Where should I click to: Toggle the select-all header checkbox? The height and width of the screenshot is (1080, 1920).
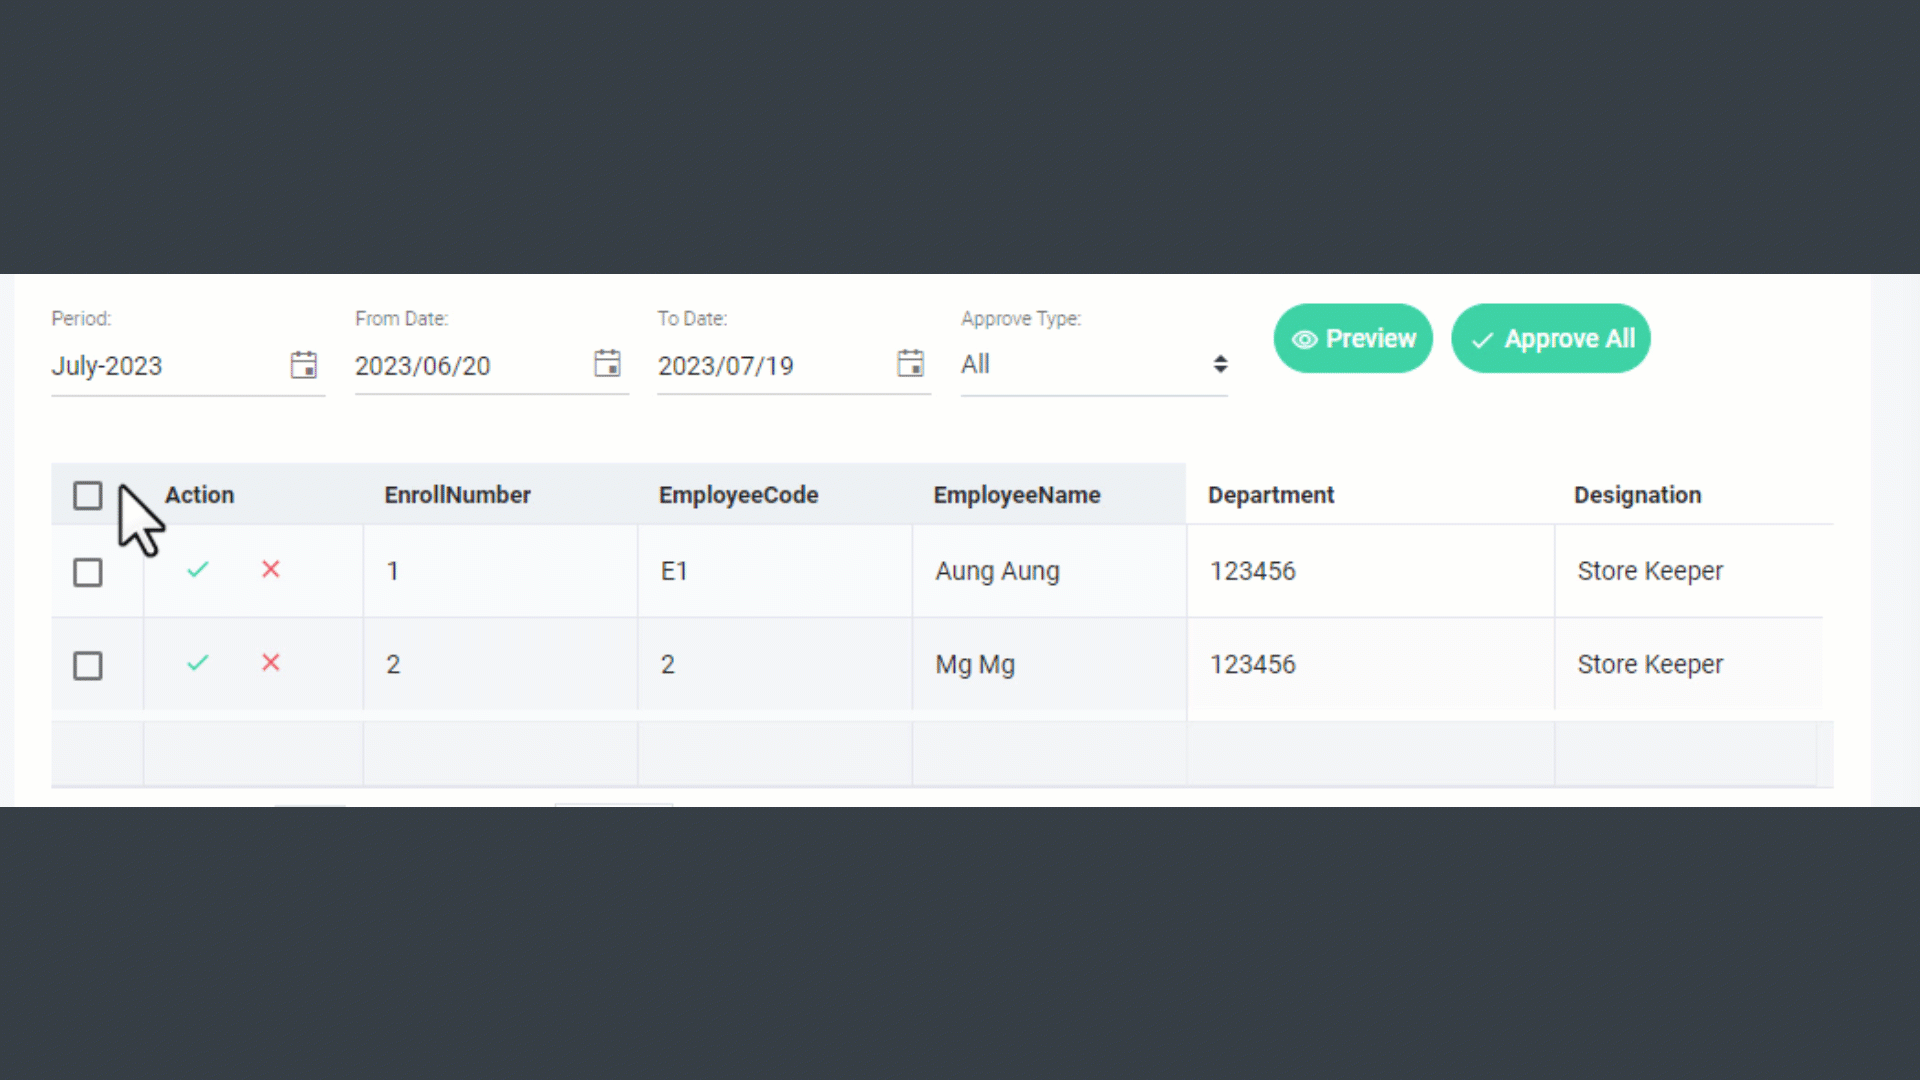pyautogui.click(x=88, y=496)
